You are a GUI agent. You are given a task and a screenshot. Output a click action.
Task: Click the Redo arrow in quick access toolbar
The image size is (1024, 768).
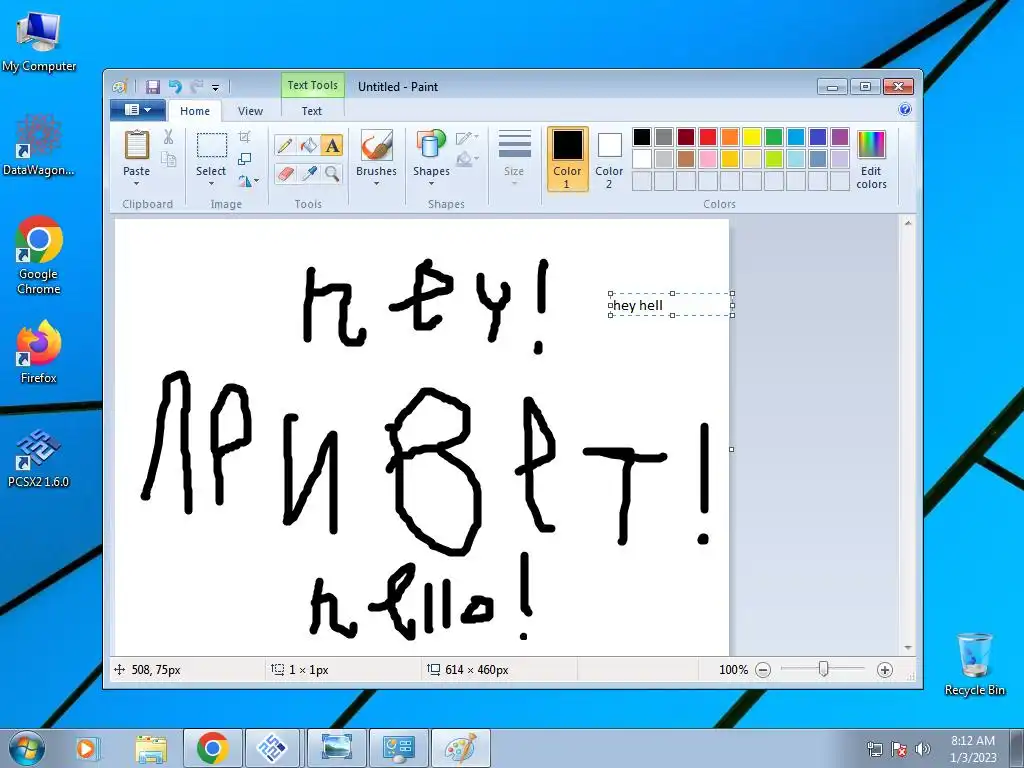pos(197,87)
